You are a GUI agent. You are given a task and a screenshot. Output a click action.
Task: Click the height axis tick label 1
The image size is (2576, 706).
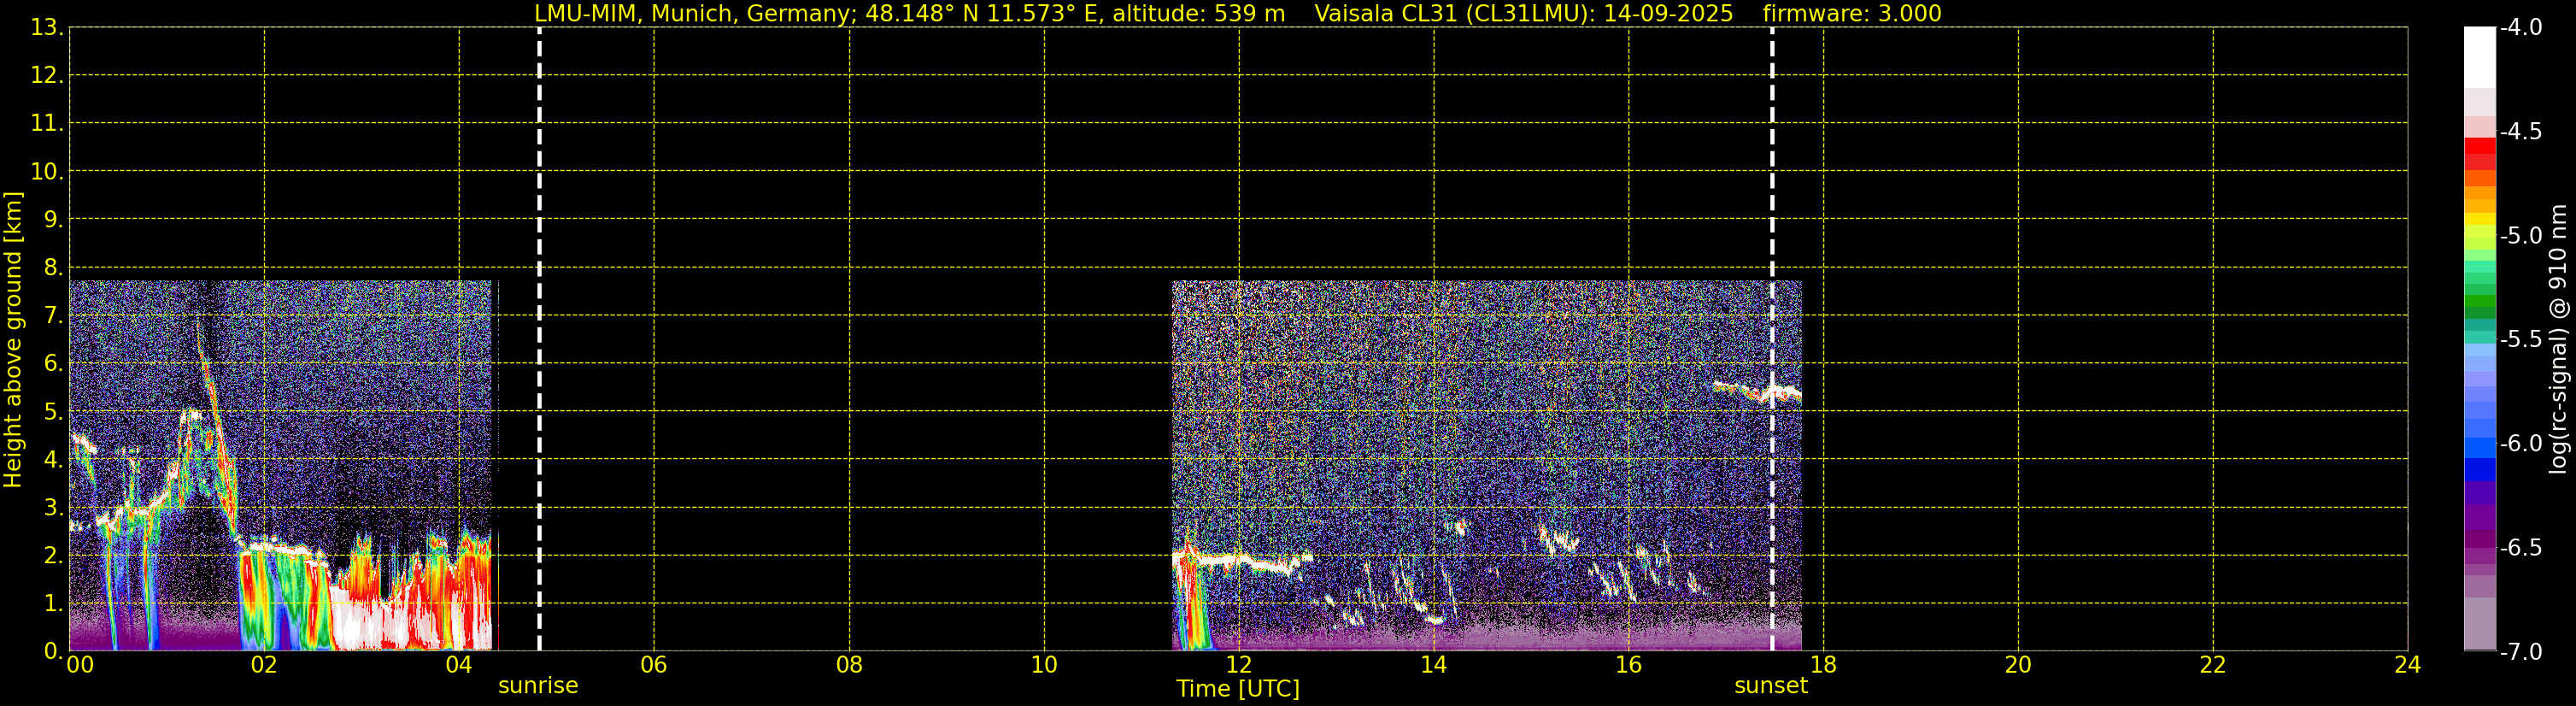tap(53, 604)
